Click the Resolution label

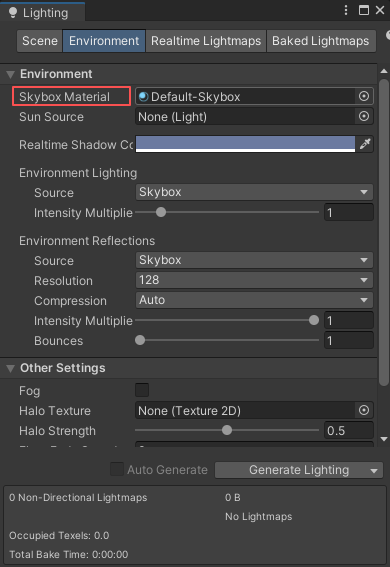(63, 281)
